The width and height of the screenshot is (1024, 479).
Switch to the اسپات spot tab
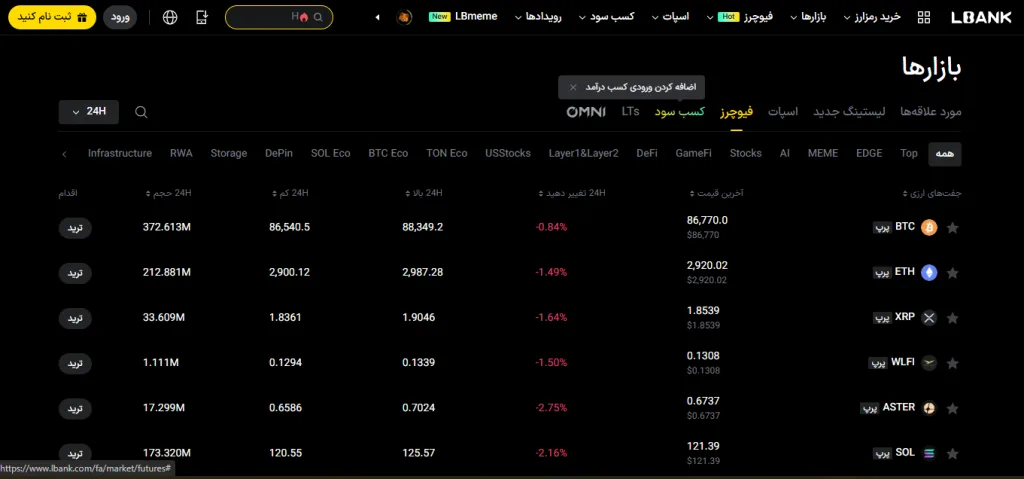783,111
